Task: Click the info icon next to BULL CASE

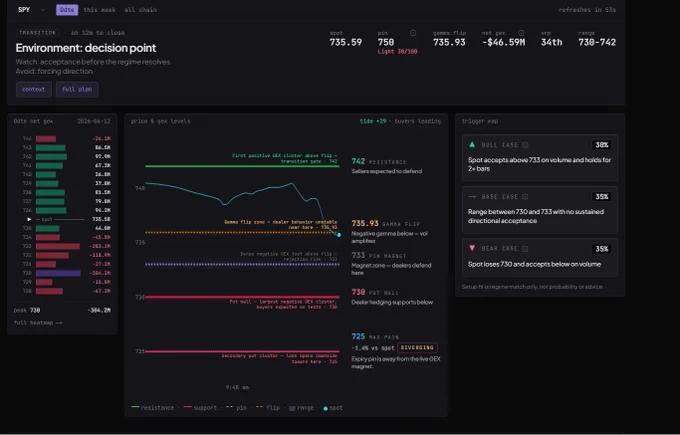Action: click(525, 145)
